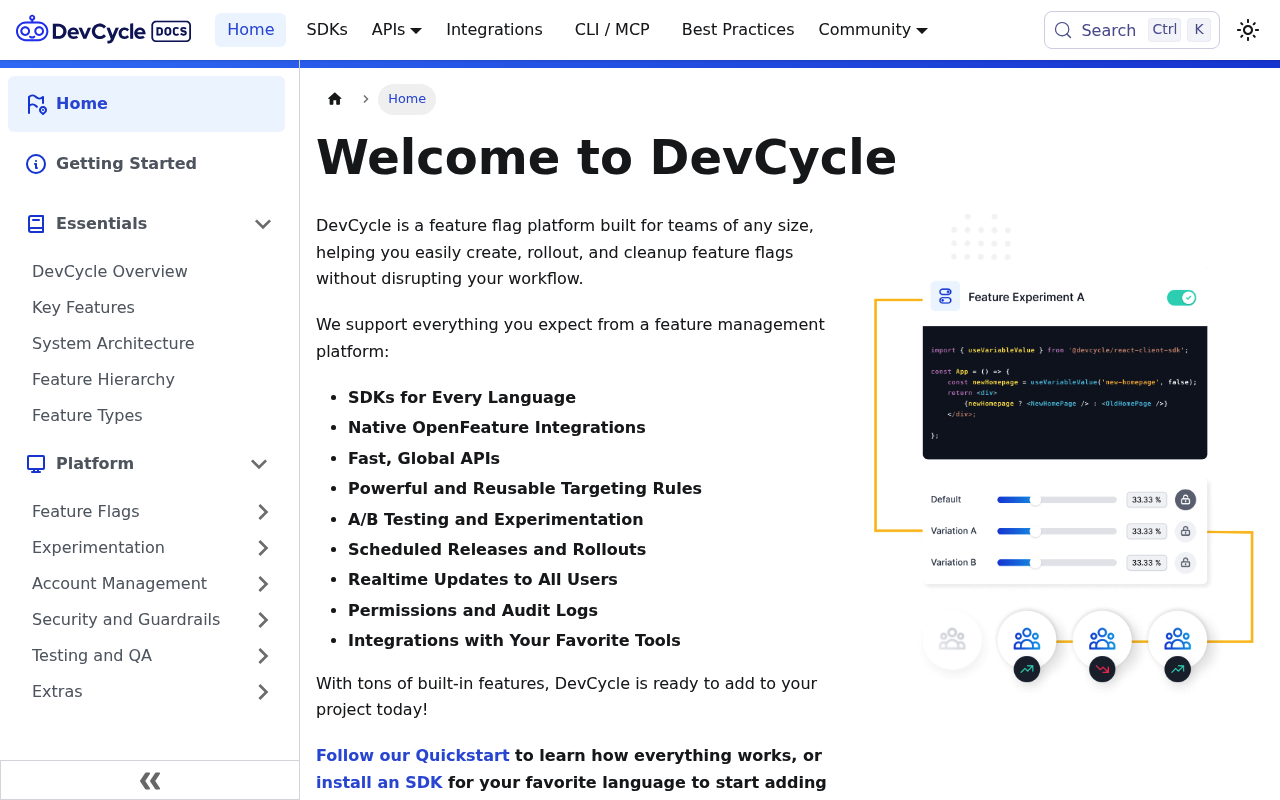Click 'Native OpenFeature Integrations' bullet text
Viewport: 1280px width, 800px height.
pos(497,428)
